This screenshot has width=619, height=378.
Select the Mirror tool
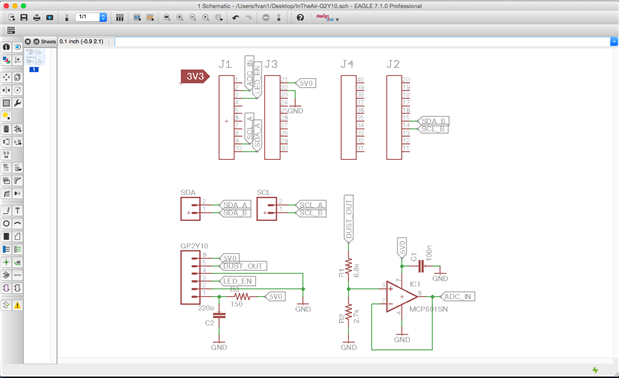(x=6, y=90)
